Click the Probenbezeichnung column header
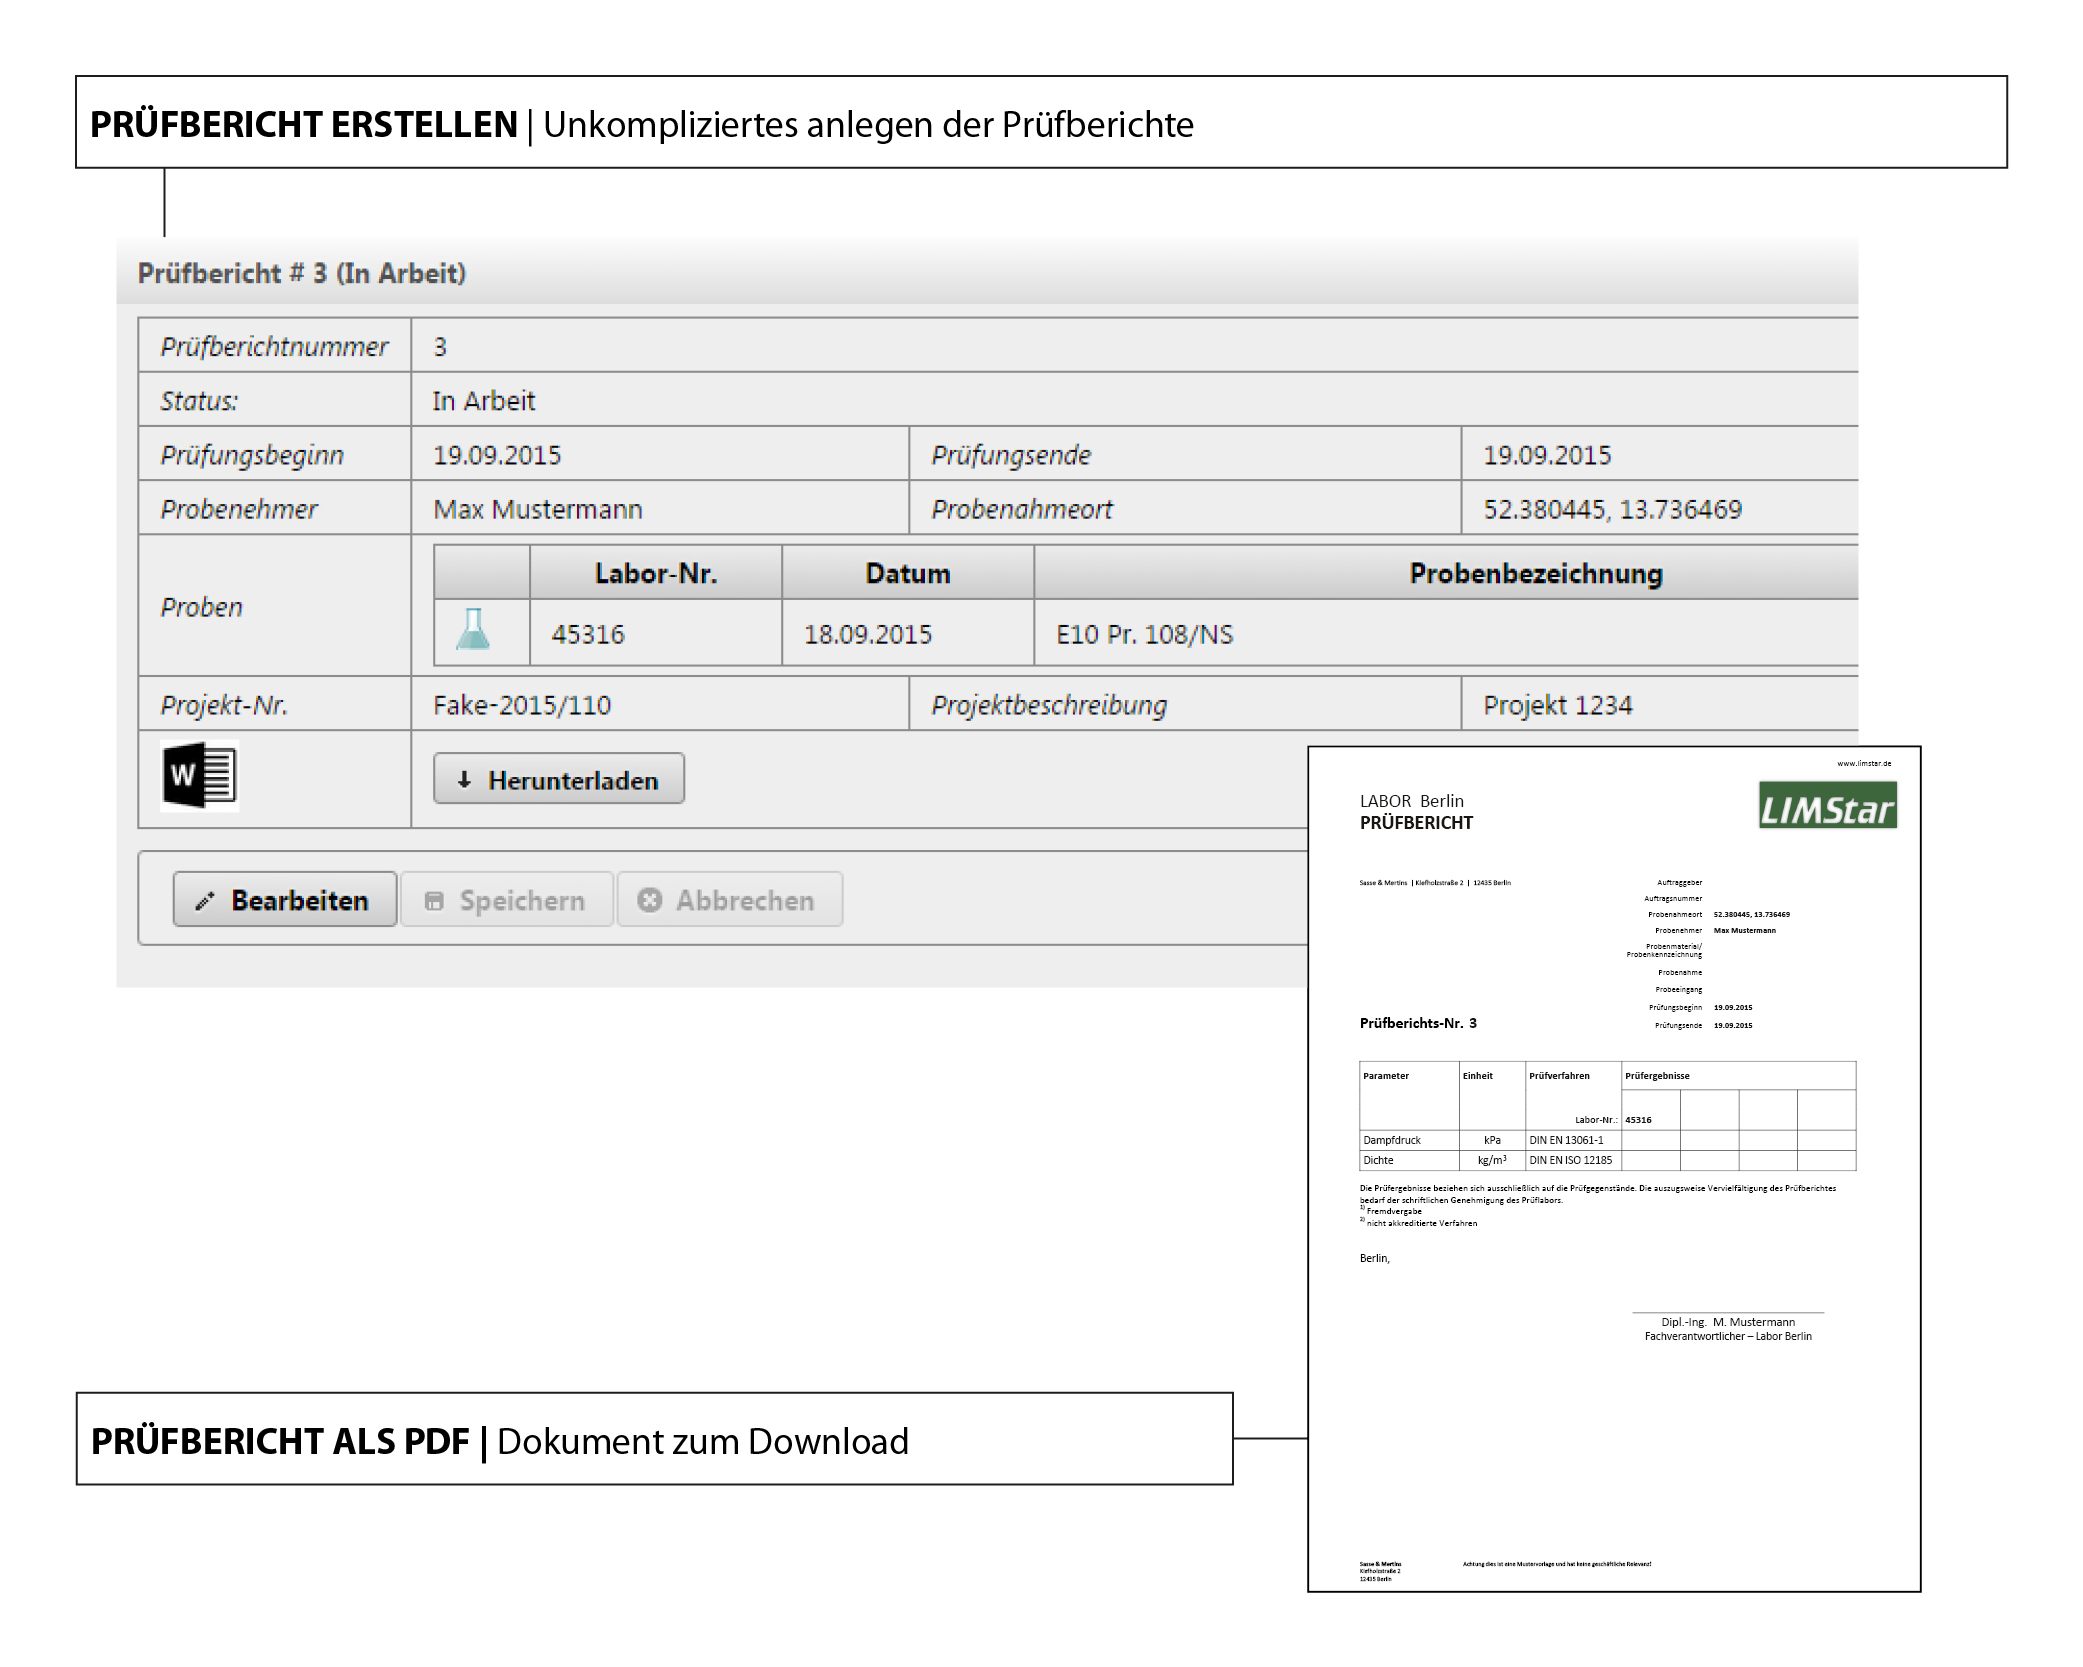Screen dimensions: 2083x1667 1535,574
